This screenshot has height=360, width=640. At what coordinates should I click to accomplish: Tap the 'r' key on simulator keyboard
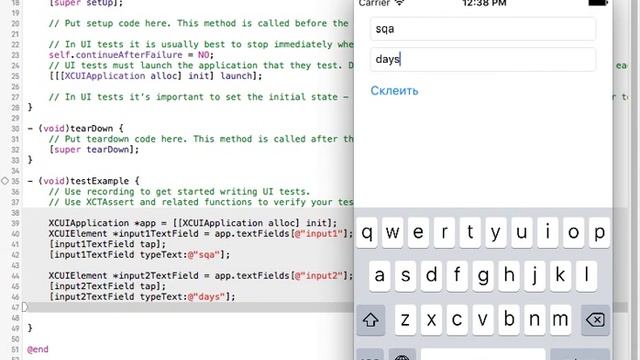pos(444,233)
